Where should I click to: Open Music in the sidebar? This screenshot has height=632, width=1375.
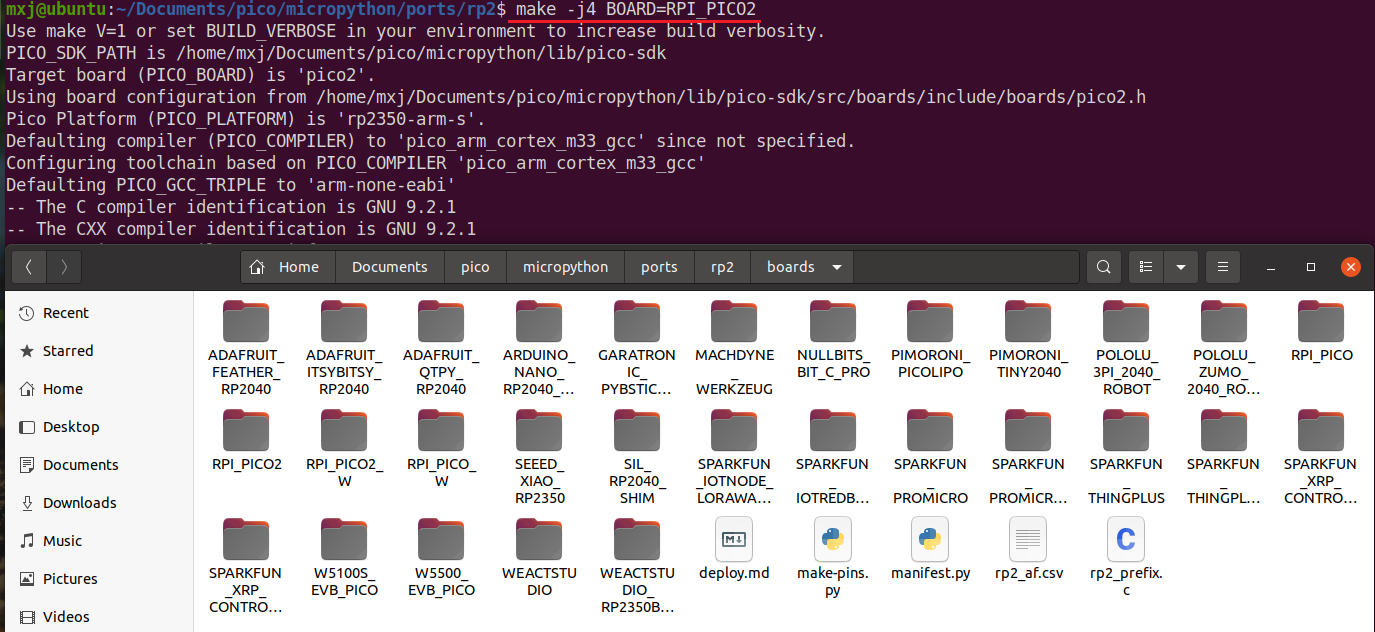[x=97, y=541]
